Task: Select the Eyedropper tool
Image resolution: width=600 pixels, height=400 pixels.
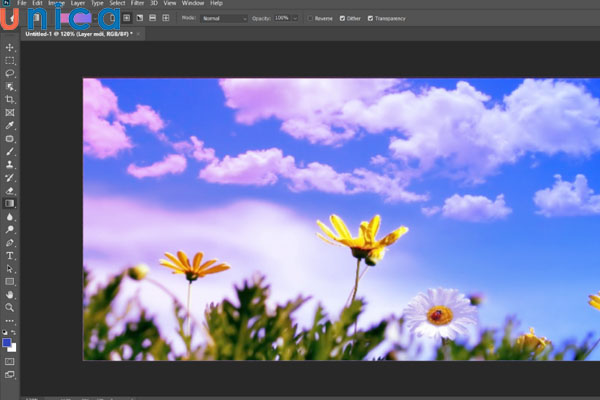Action: point(10,126)
